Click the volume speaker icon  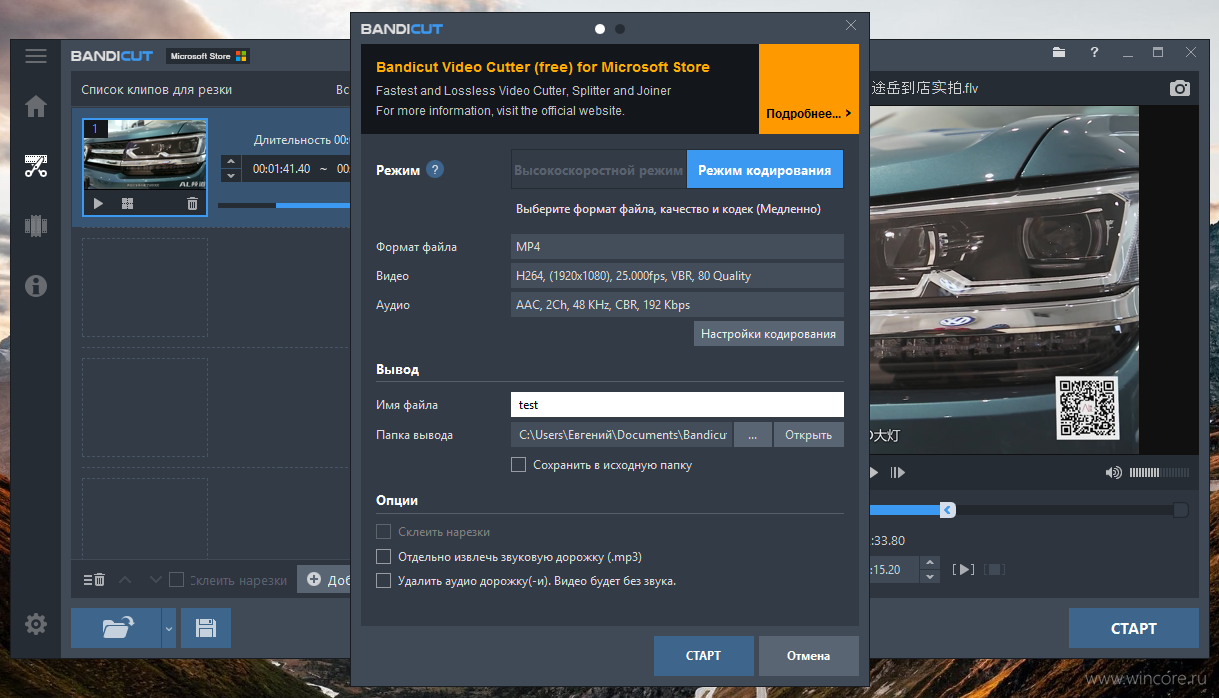[1114, 472]
